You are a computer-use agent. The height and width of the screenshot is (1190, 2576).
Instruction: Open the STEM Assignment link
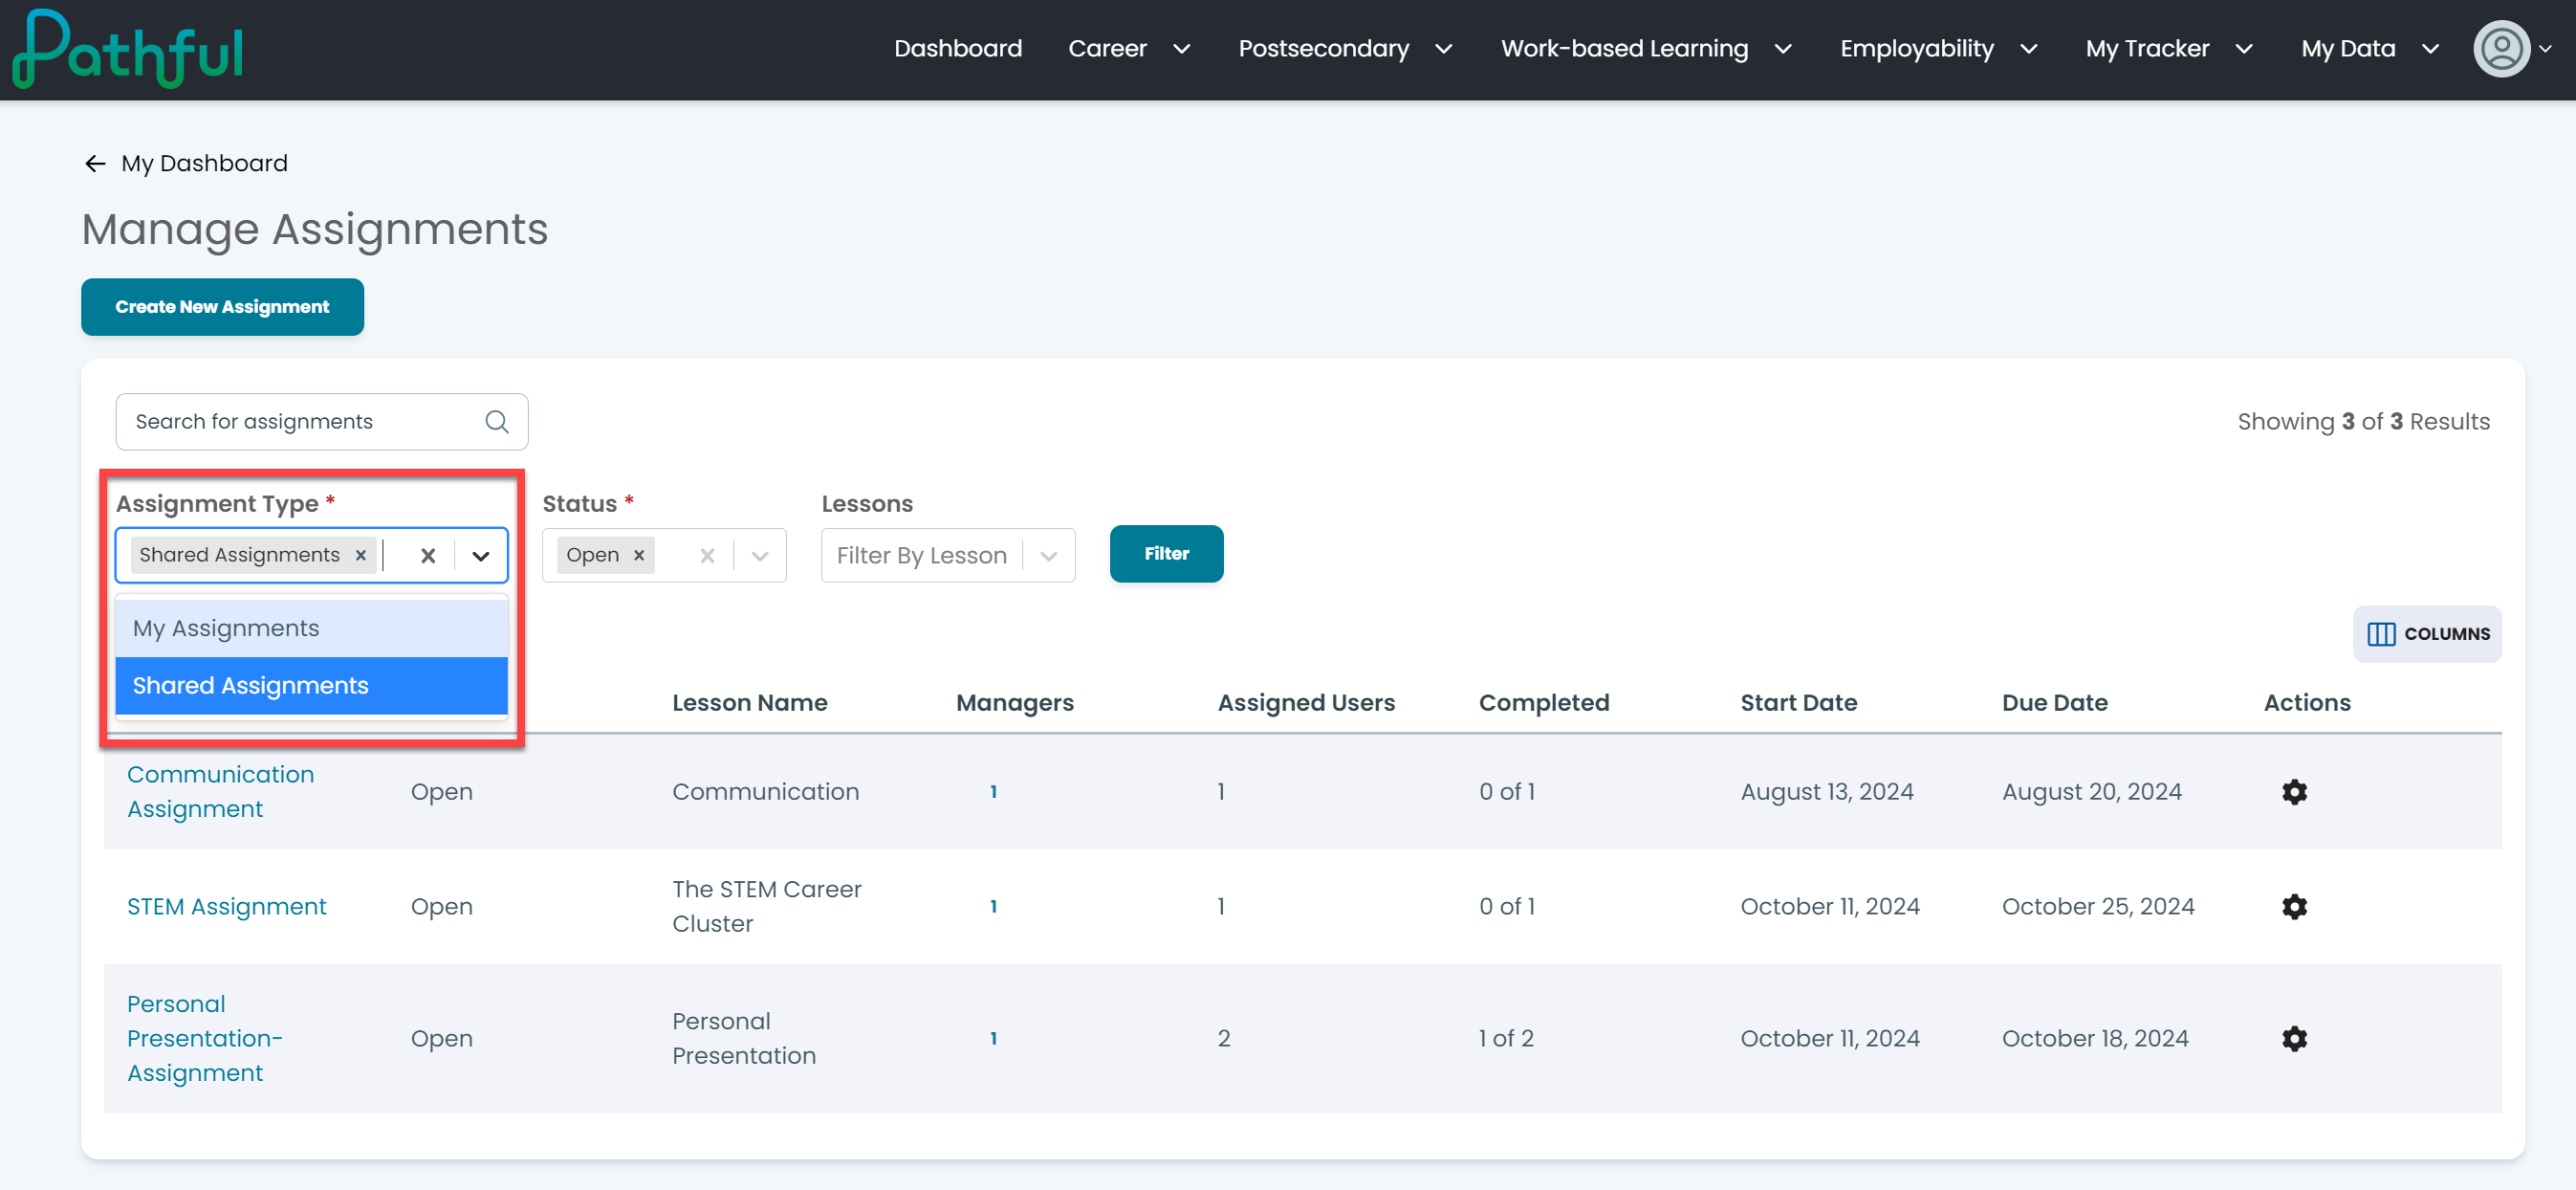227,907
